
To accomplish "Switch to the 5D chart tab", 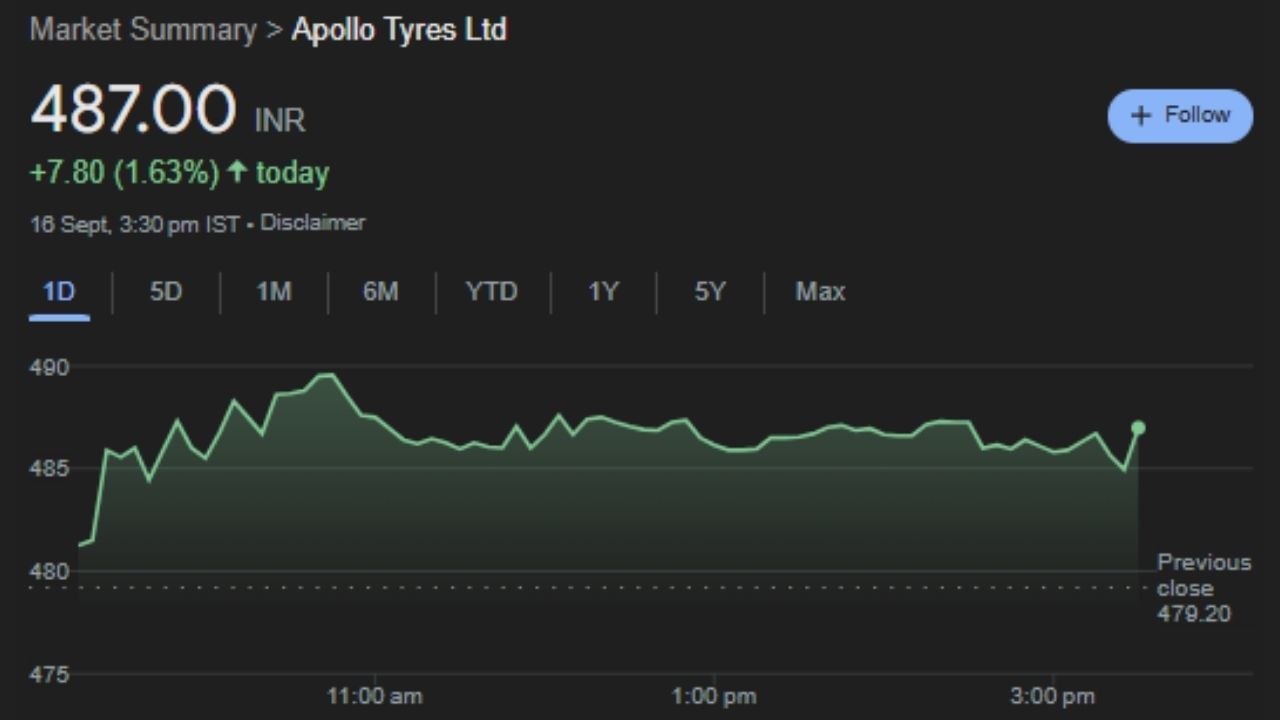I will [166, 292].
